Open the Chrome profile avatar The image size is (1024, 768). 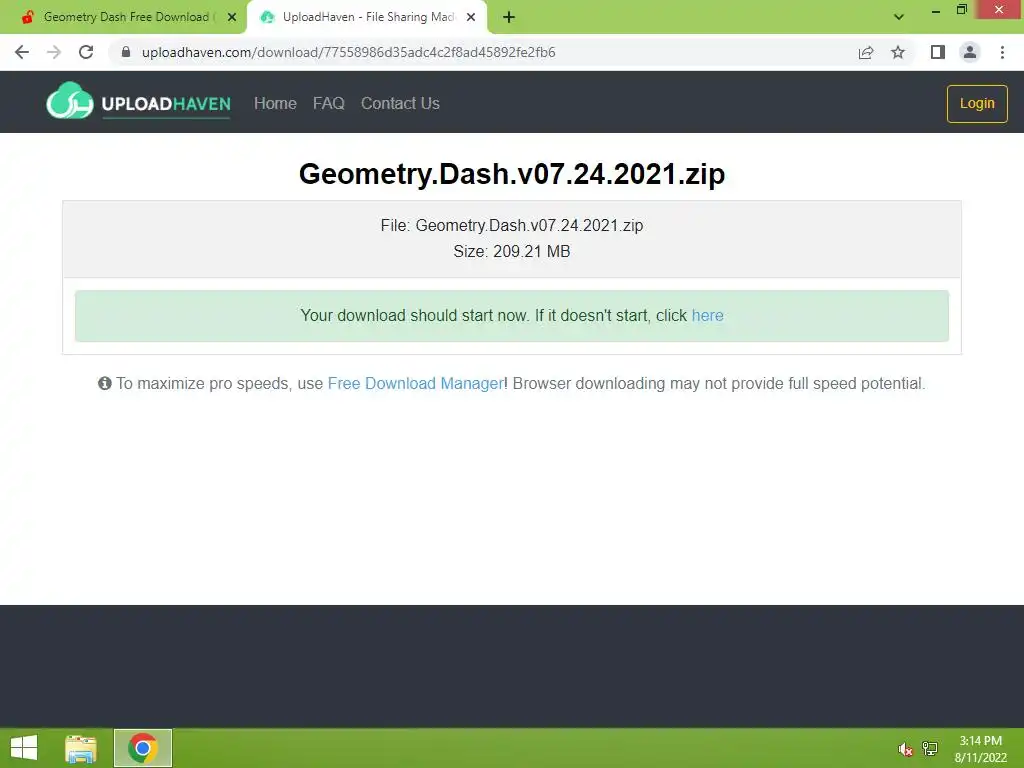970,52
